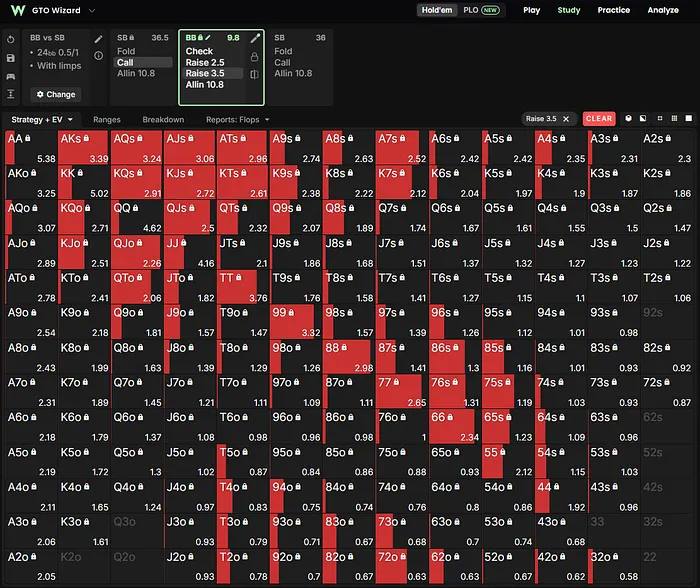Screen dimensions: 700x588
Task: Click the pencil icon beside BB vs SB
Action: tap(98, 39)
